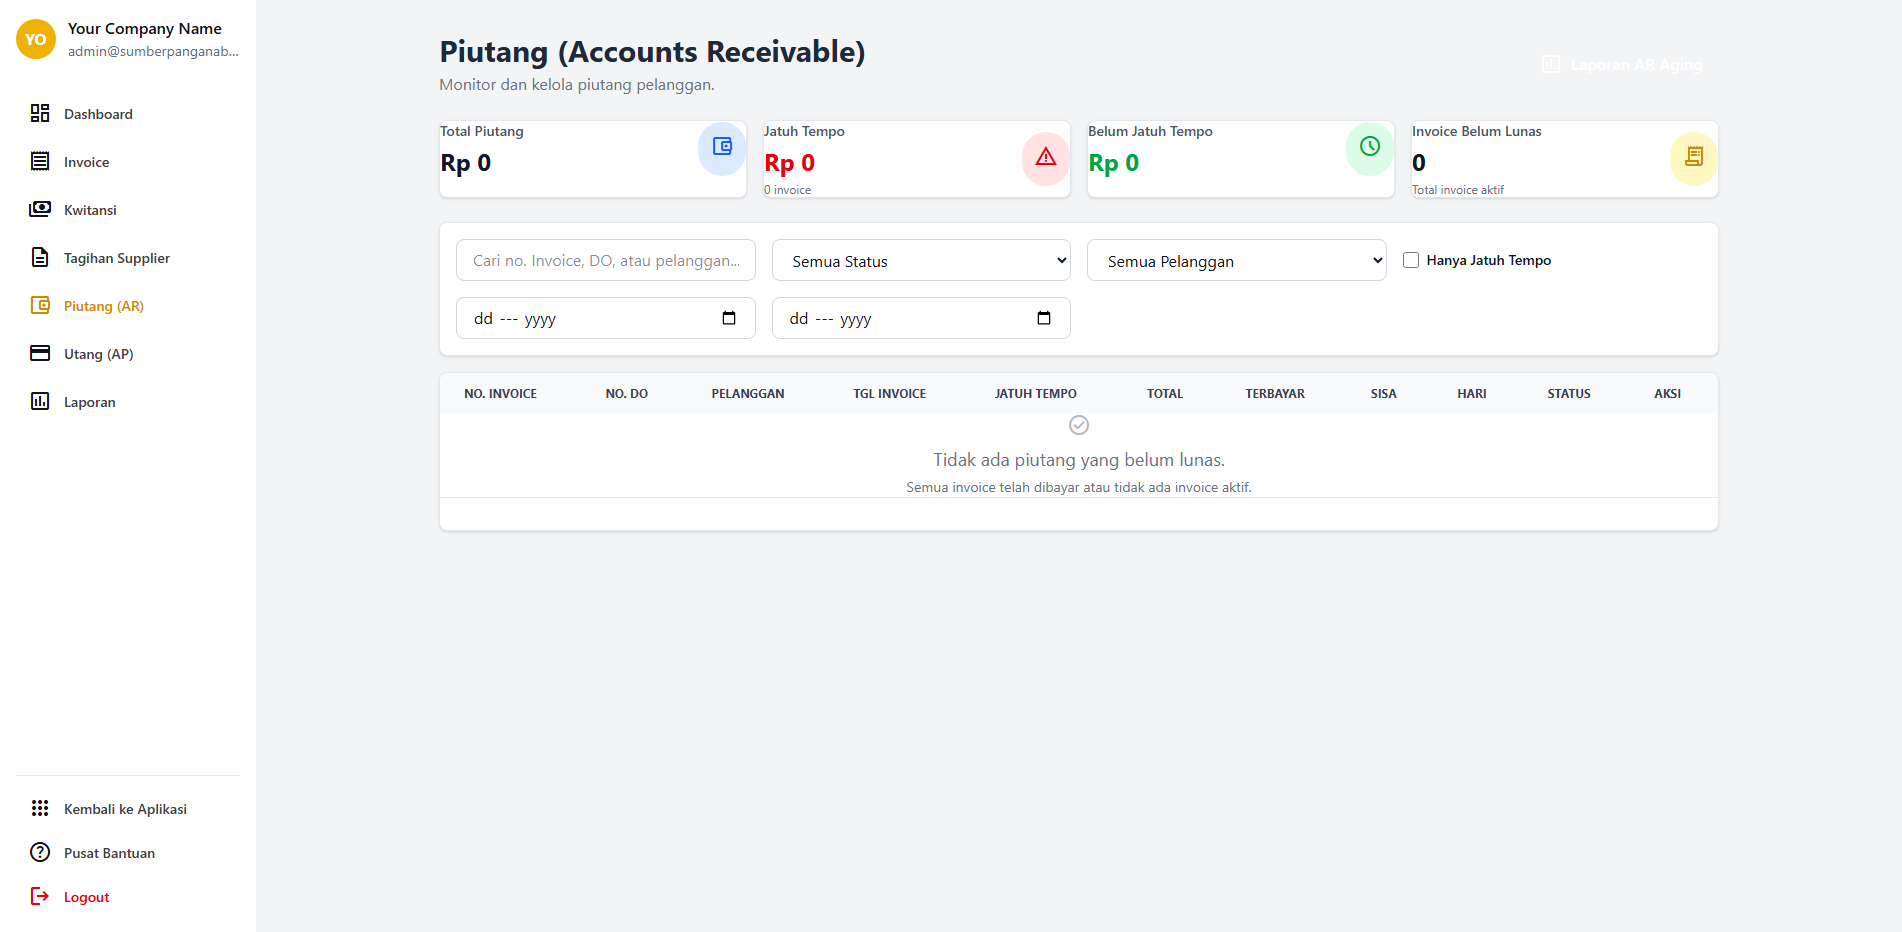Viewport: 1902px width, 932px height.
Task: Open the start date picker calendar
Action: tap(729, 318)
